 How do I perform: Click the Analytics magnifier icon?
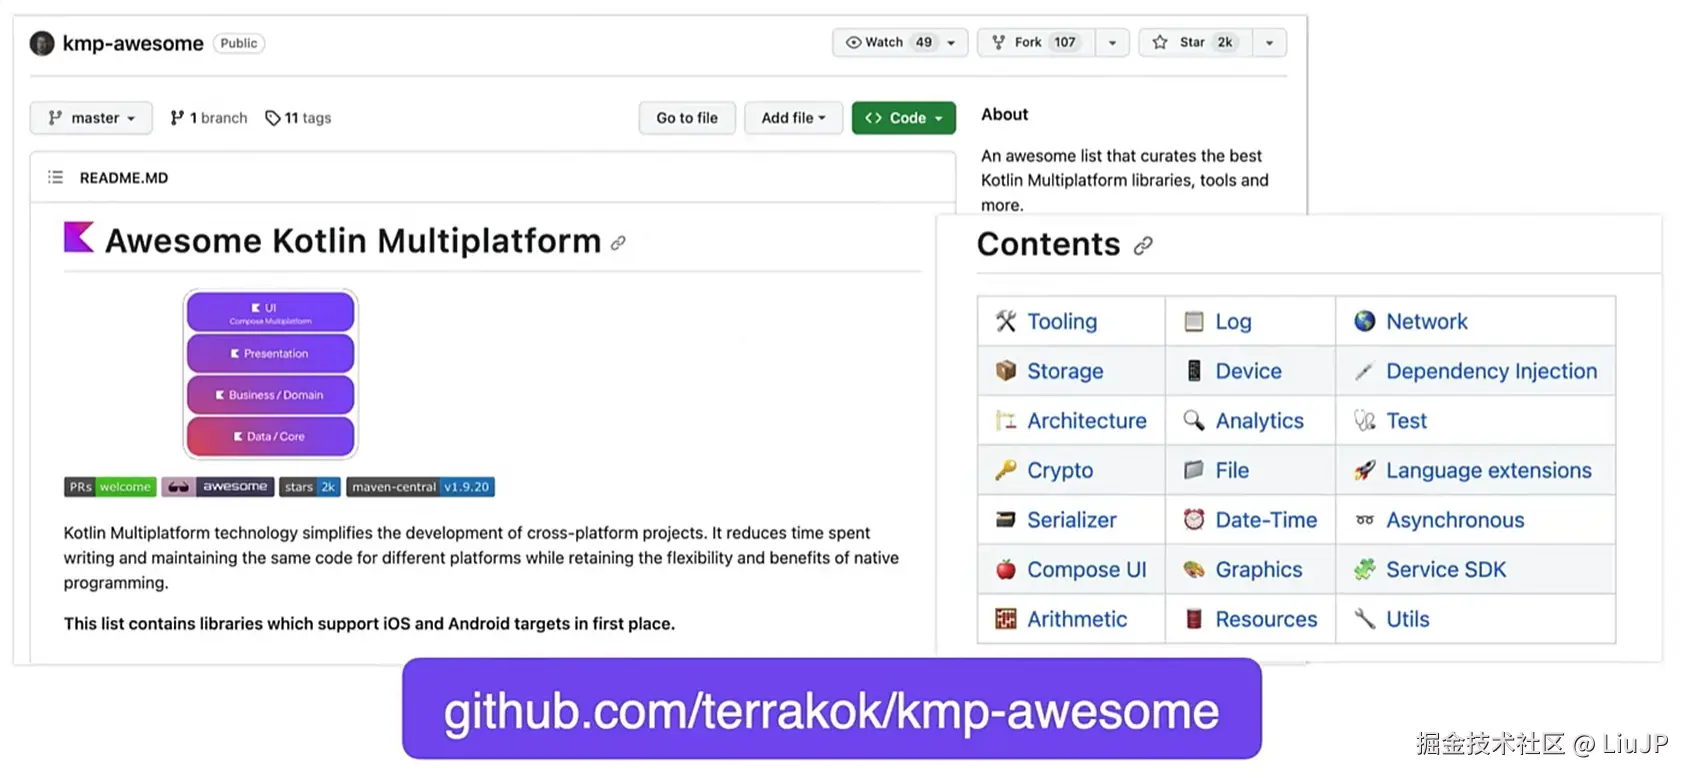click(x=1194, y=421)
